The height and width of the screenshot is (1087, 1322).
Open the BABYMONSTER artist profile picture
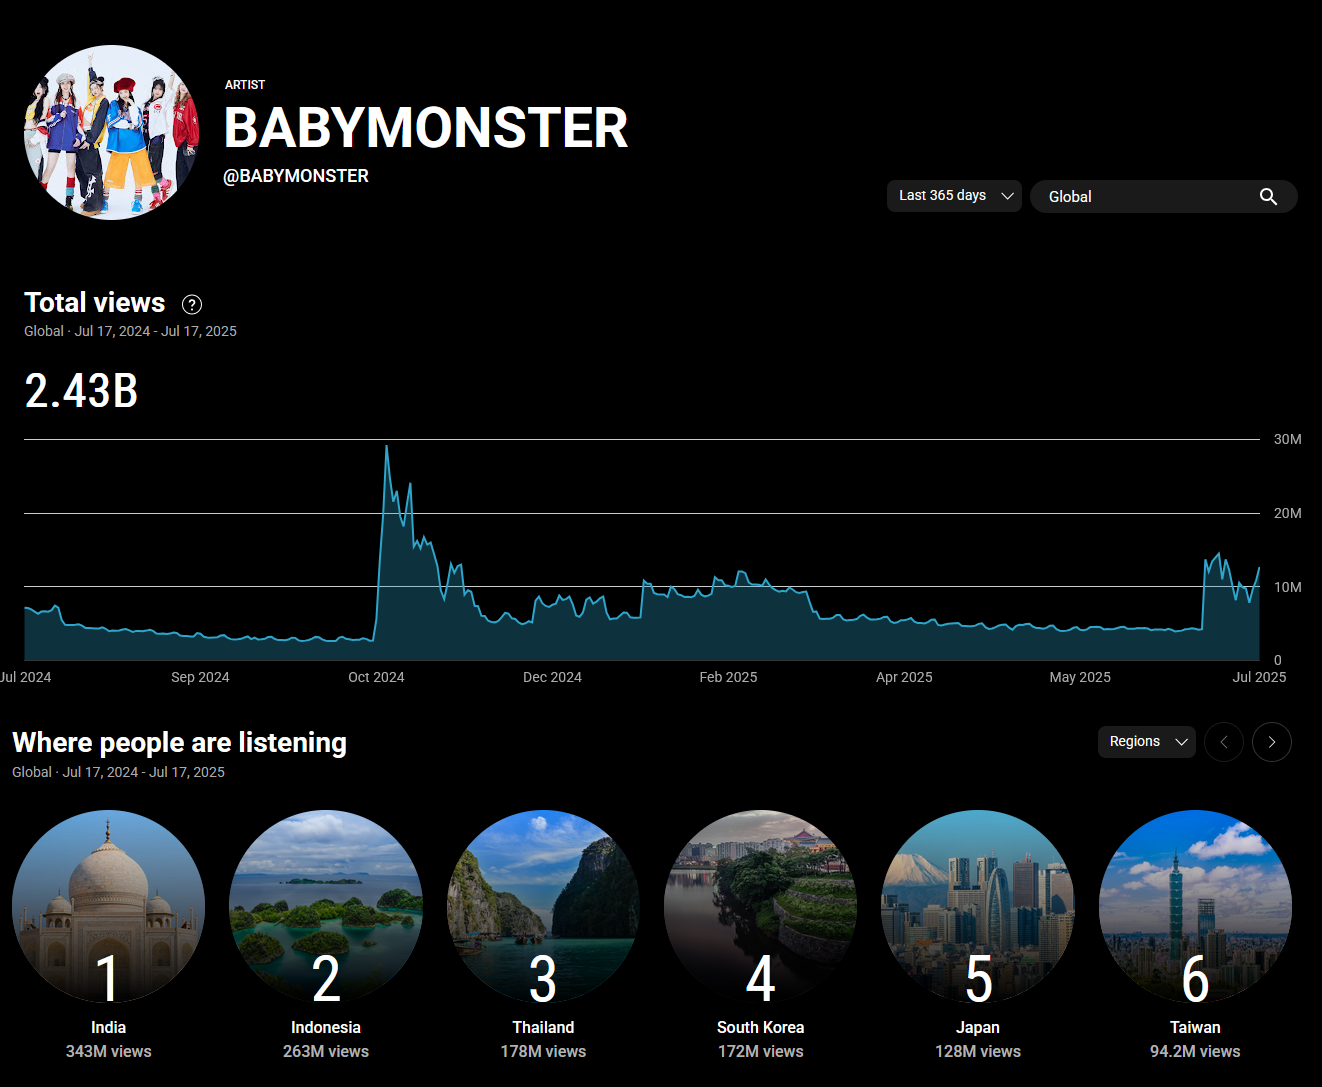click(112, 132)
